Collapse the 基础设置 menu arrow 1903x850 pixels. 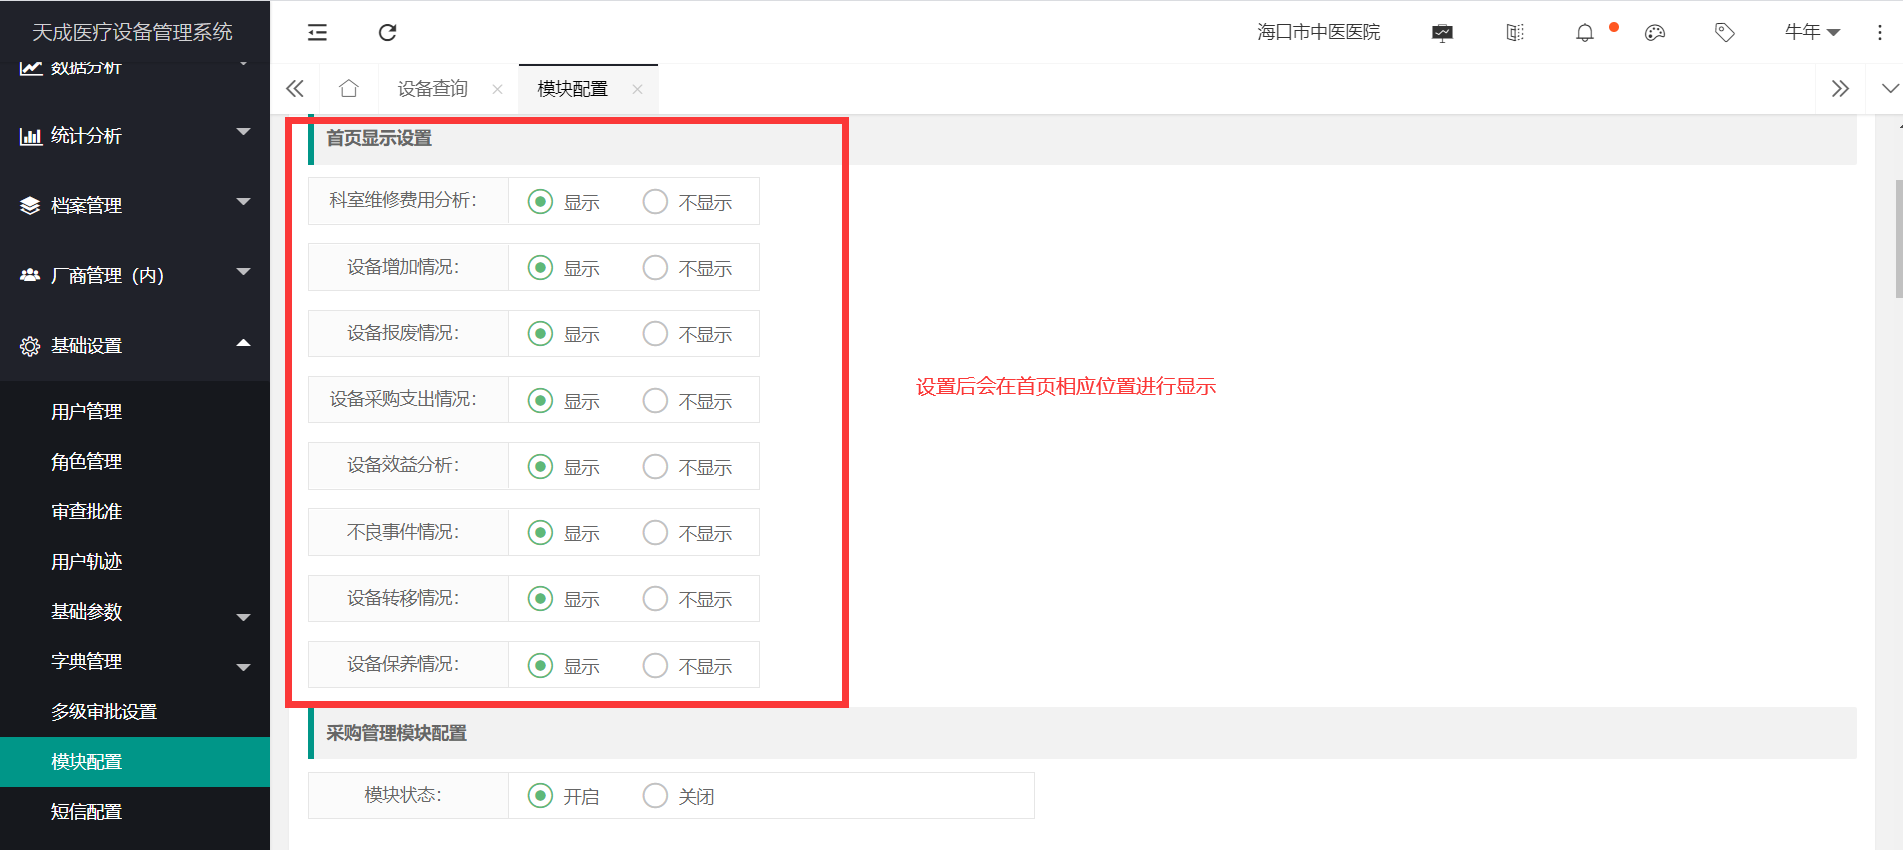click(x=243, y=343)
